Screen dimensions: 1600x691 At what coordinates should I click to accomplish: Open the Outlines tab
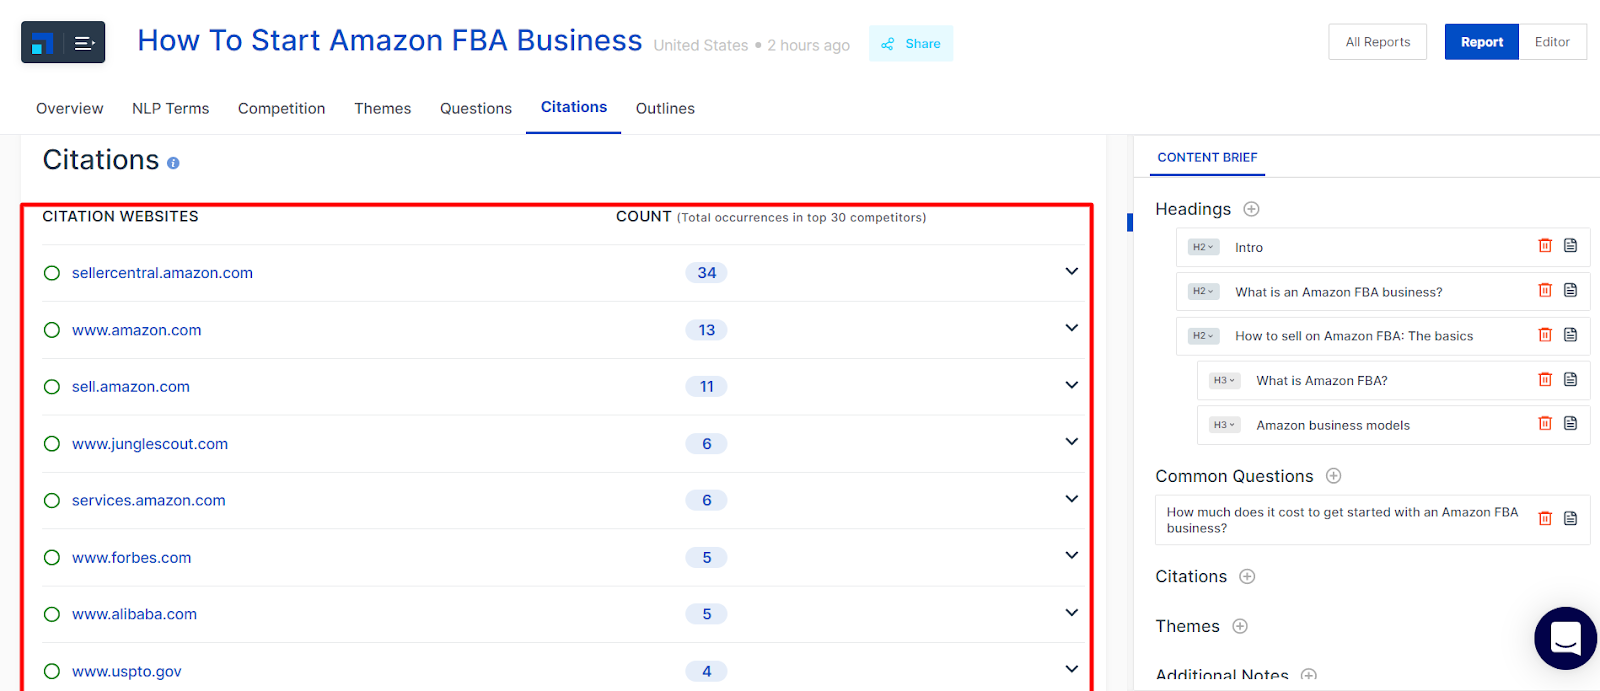665,108
